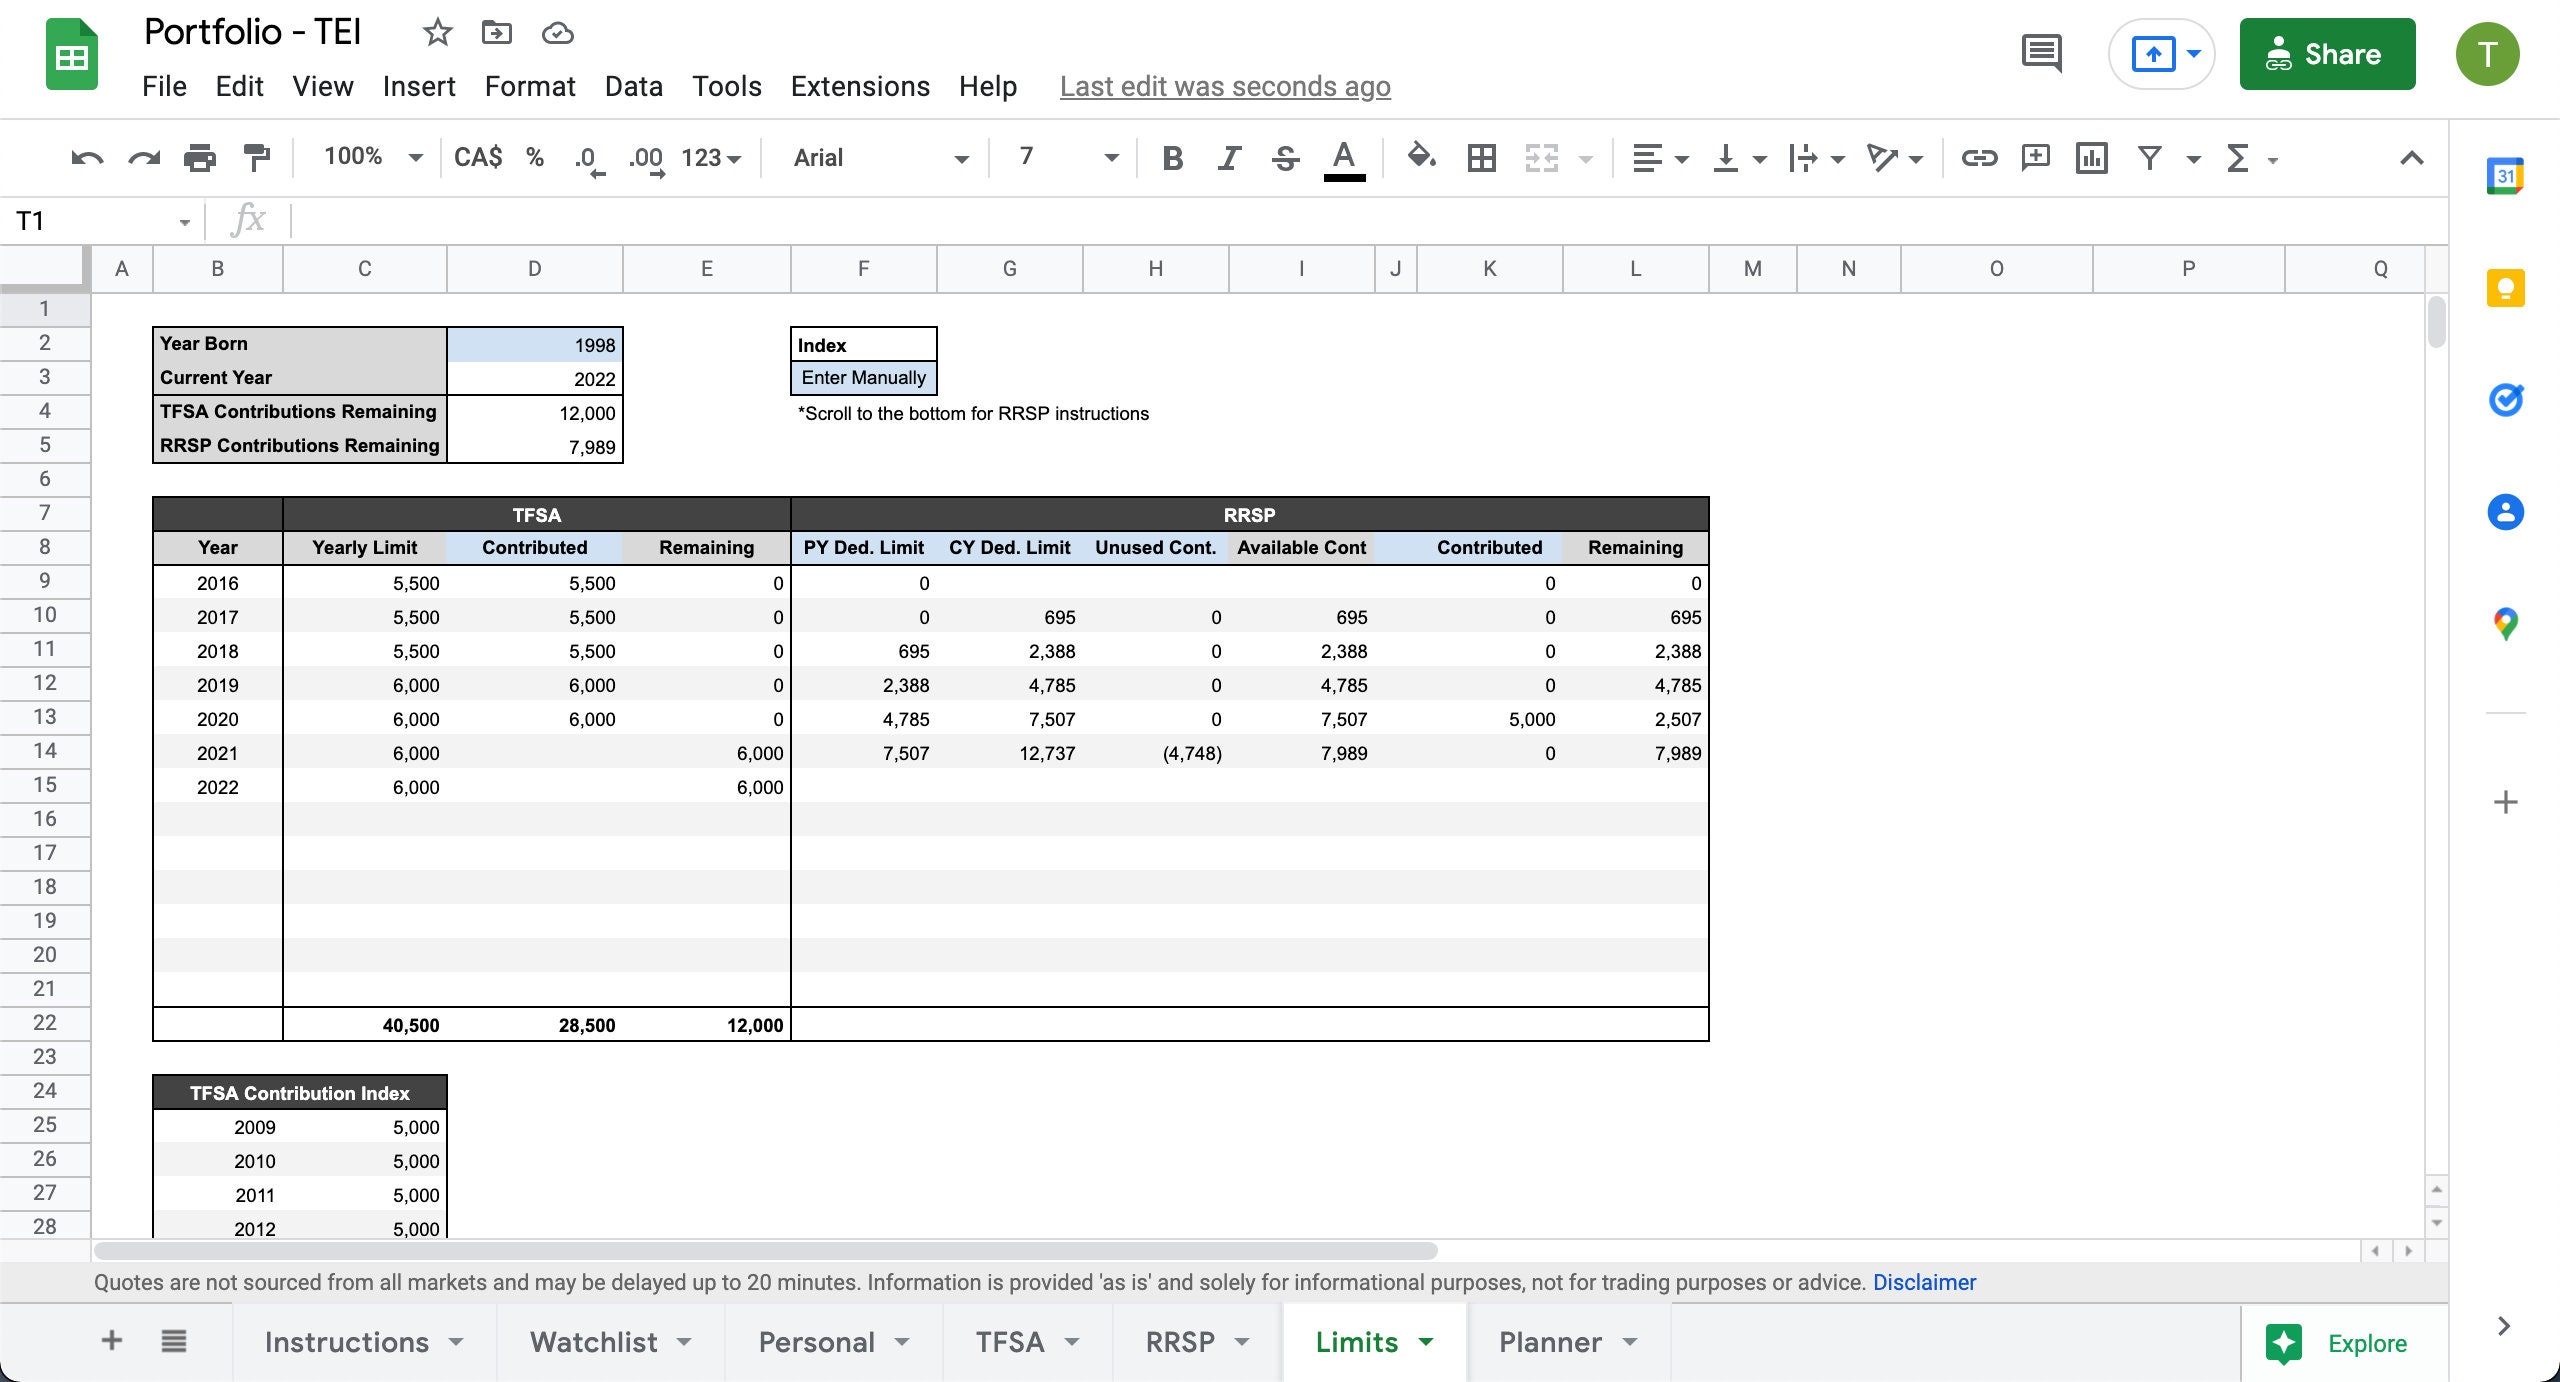
Task: Click the Undo icon
Action: [87, 158]
